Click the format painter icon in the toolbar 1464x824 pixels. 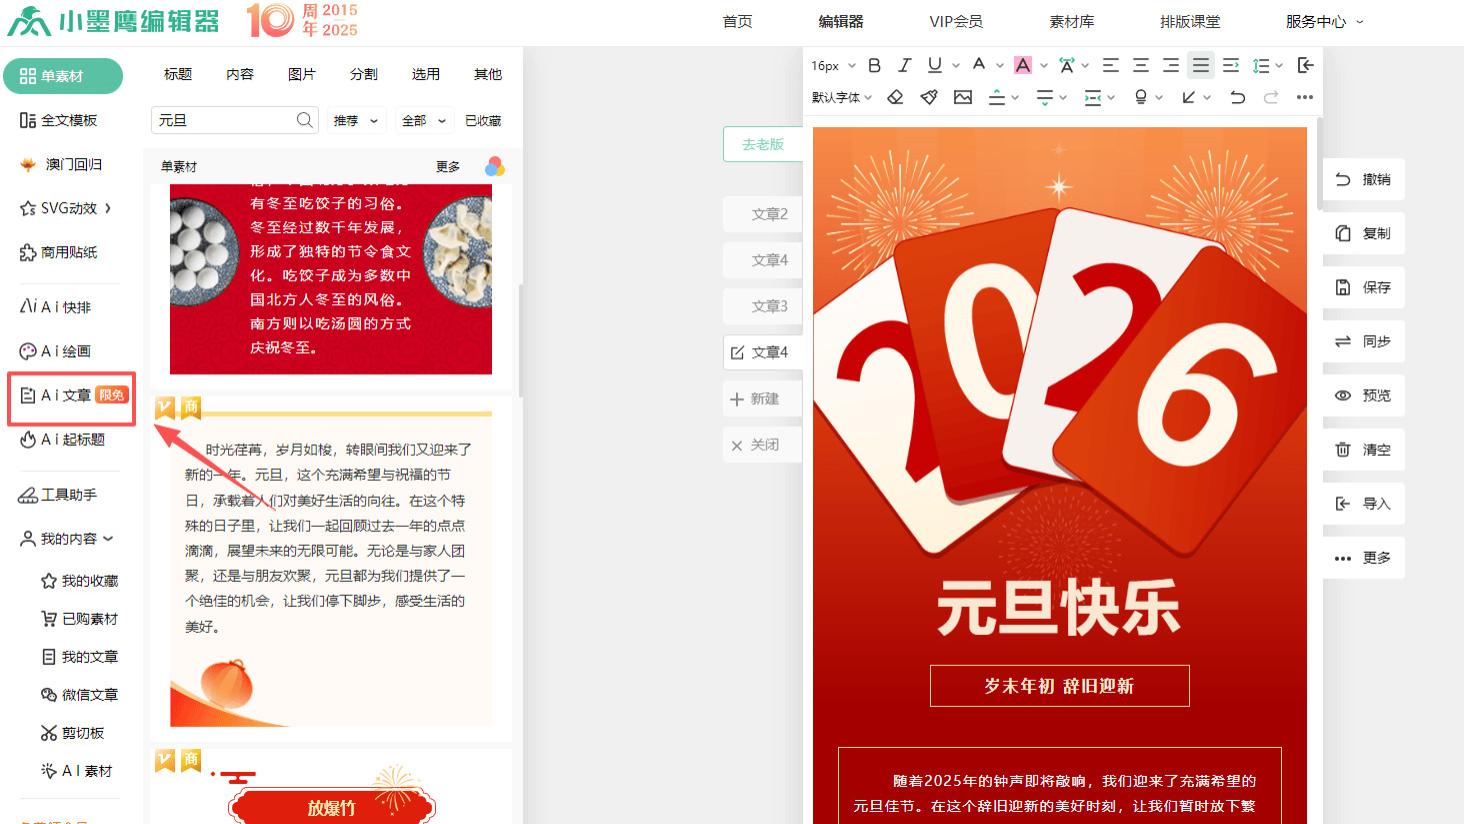click(929, 97)
